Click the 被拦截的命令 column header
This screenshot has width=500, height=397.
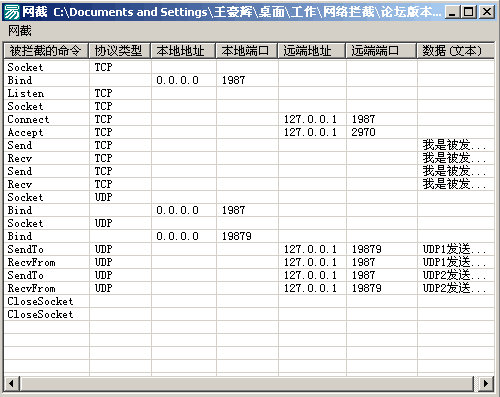(x=46, y=51)
